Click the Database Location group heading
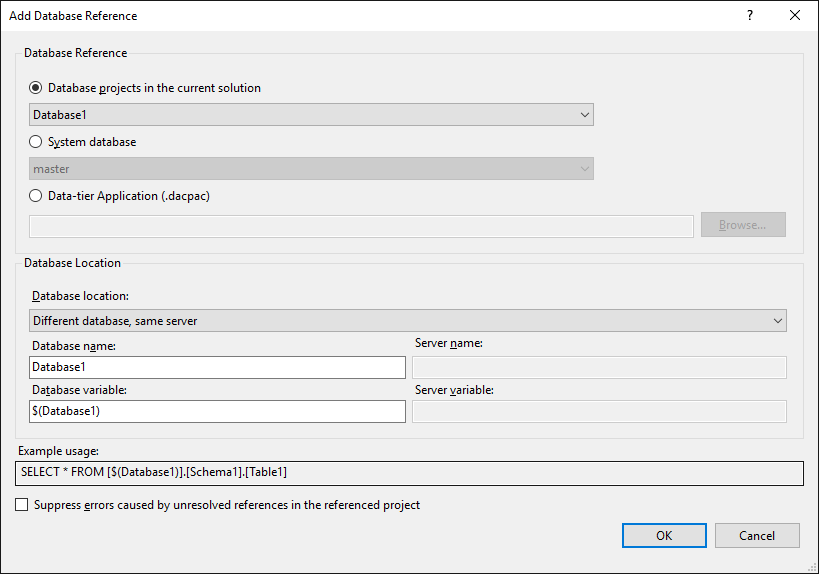This screenshot has width=819, height=574. tap(72, 263)
